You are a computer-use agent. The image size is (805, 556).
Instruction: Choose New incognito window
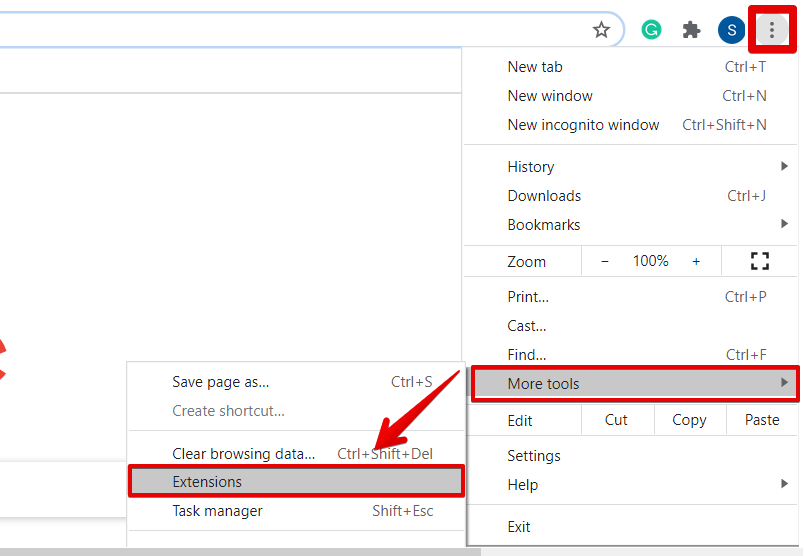[583, 125]
